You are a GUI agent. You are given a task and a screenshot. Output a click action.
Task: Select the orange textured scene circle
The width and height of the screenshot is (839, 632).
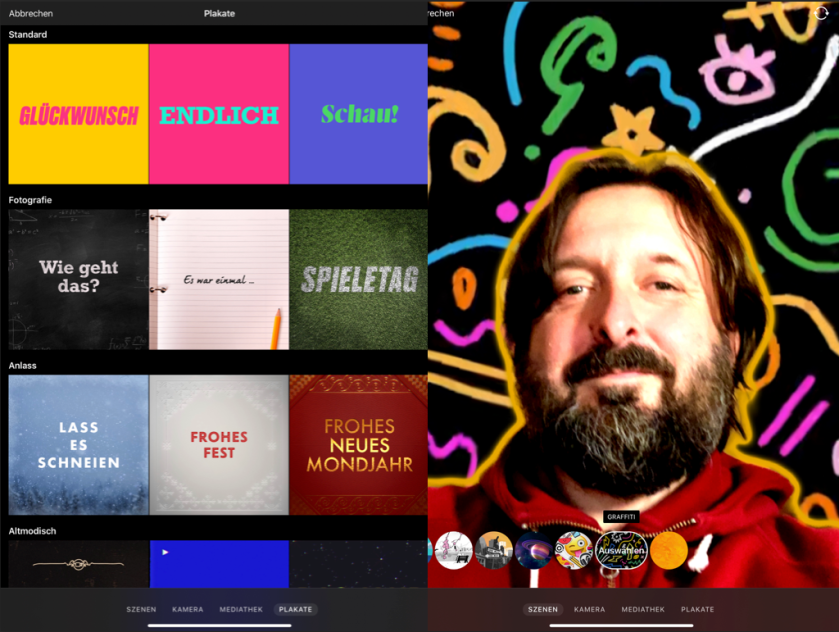(669, 551)
